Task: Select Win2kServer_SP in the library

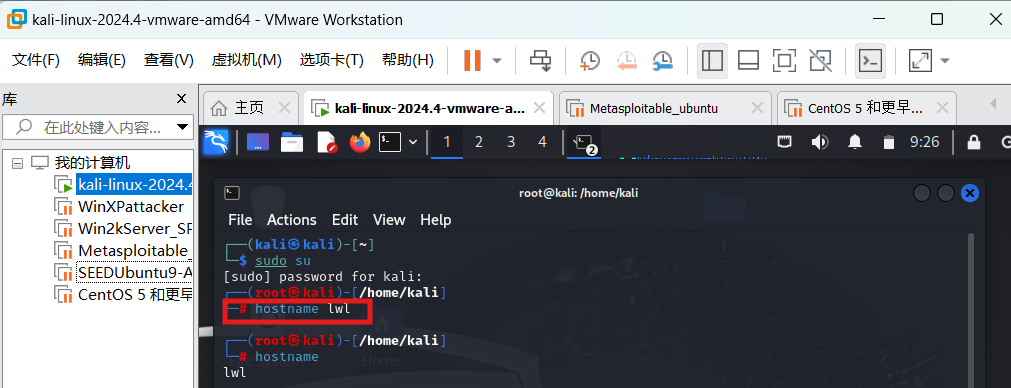Action: point(135,229)
